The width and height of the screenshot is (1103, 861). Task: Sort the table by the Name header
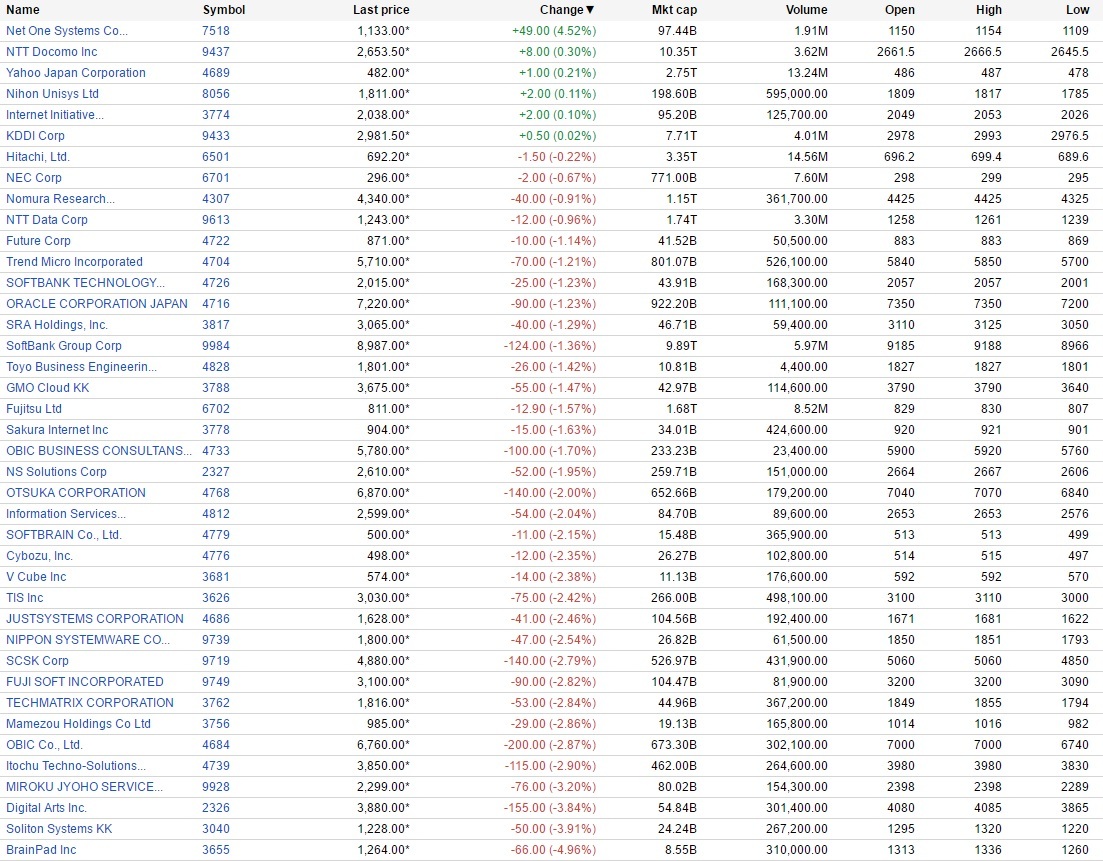pos(23,10)
